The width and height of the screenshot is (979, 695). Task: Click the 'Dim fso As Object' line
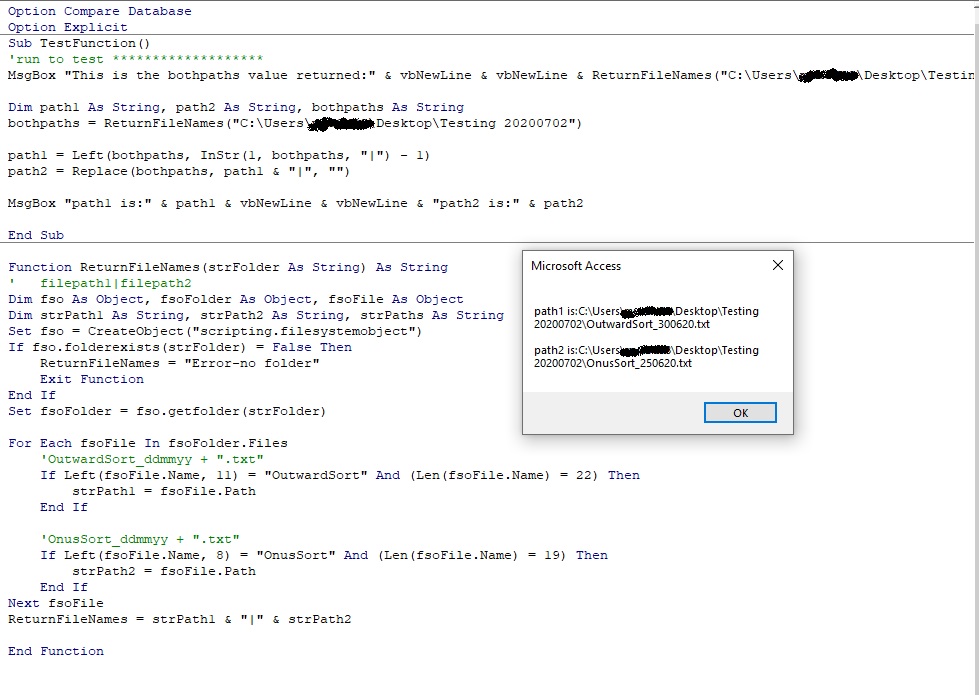tap(236, 299)
